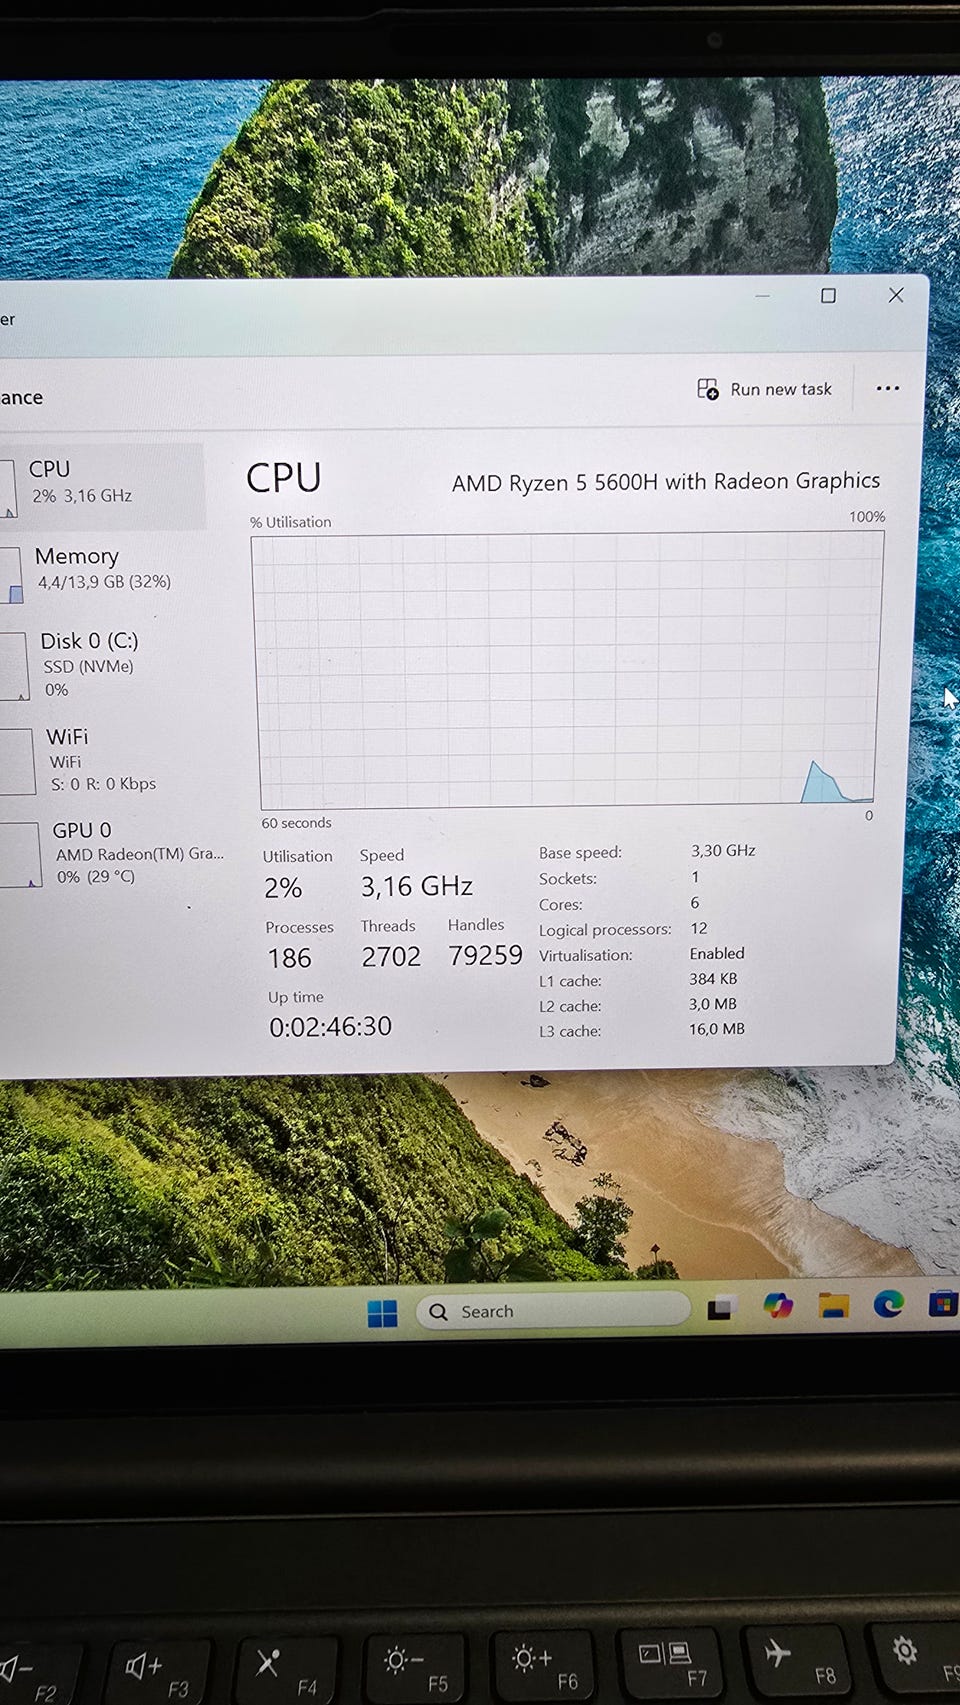Image resolution: width=960 pixels, height=1705 pixels.
Task: Click the GPU 0 mini graph thumbnail
Action: [x=20, y=855]
